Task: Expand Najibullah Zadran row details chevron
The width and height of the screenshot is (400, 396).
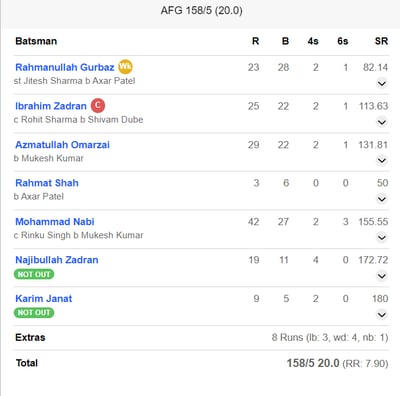Action: (382, 276)
